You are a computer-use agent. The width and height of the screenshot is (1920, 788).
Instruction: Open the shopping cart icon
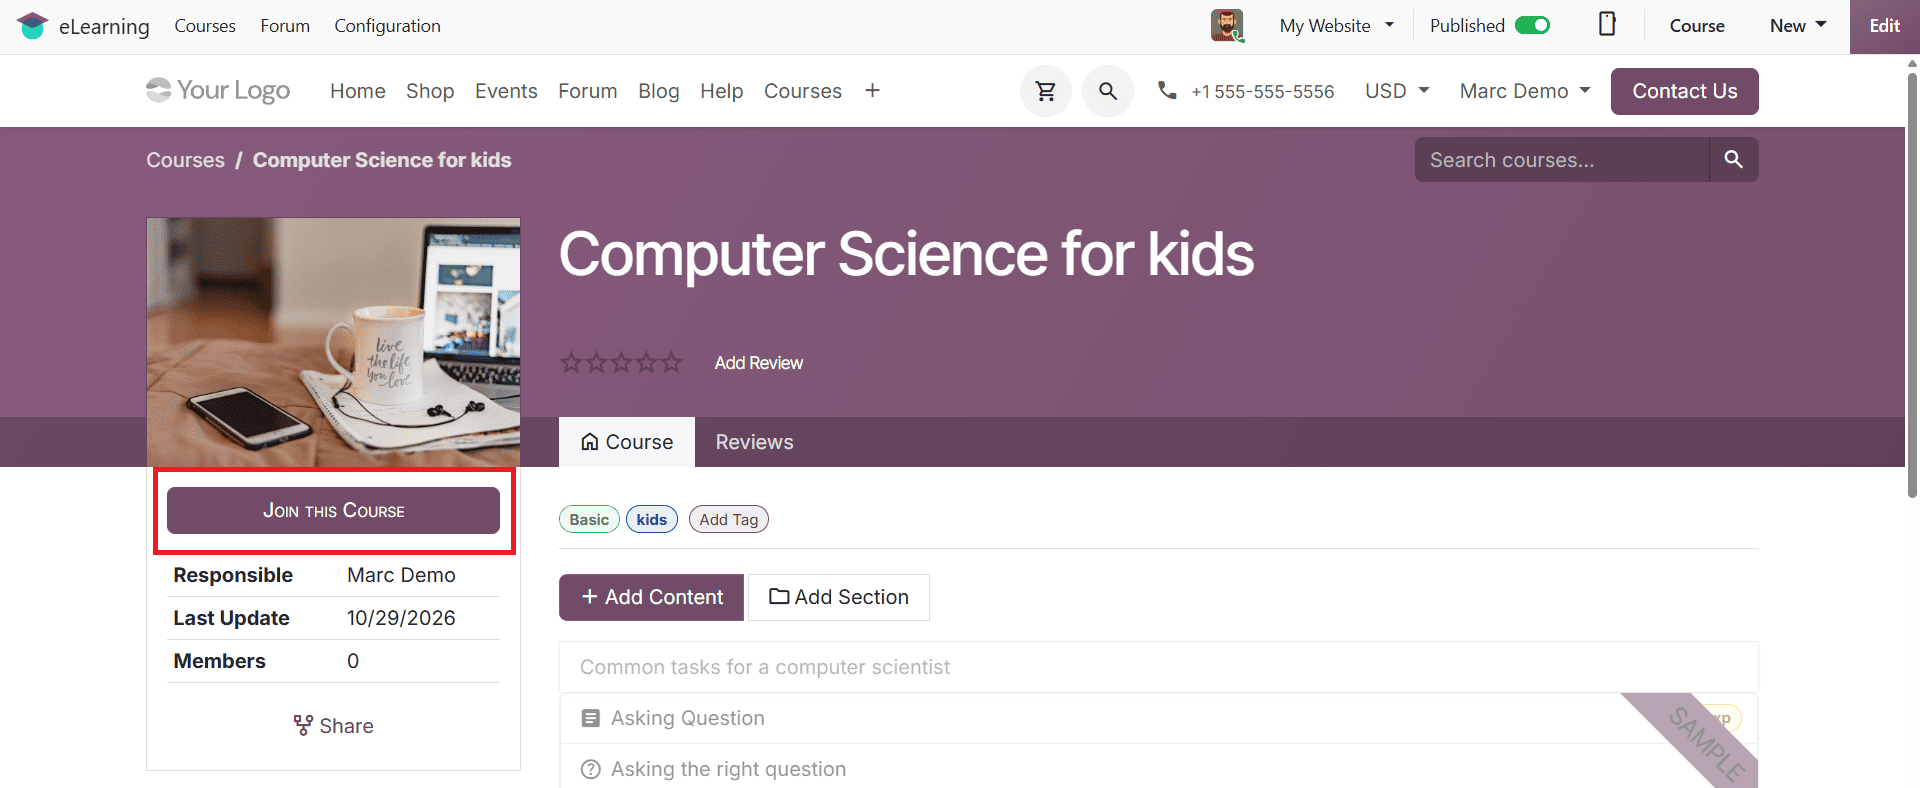[x=1046, y=91]
